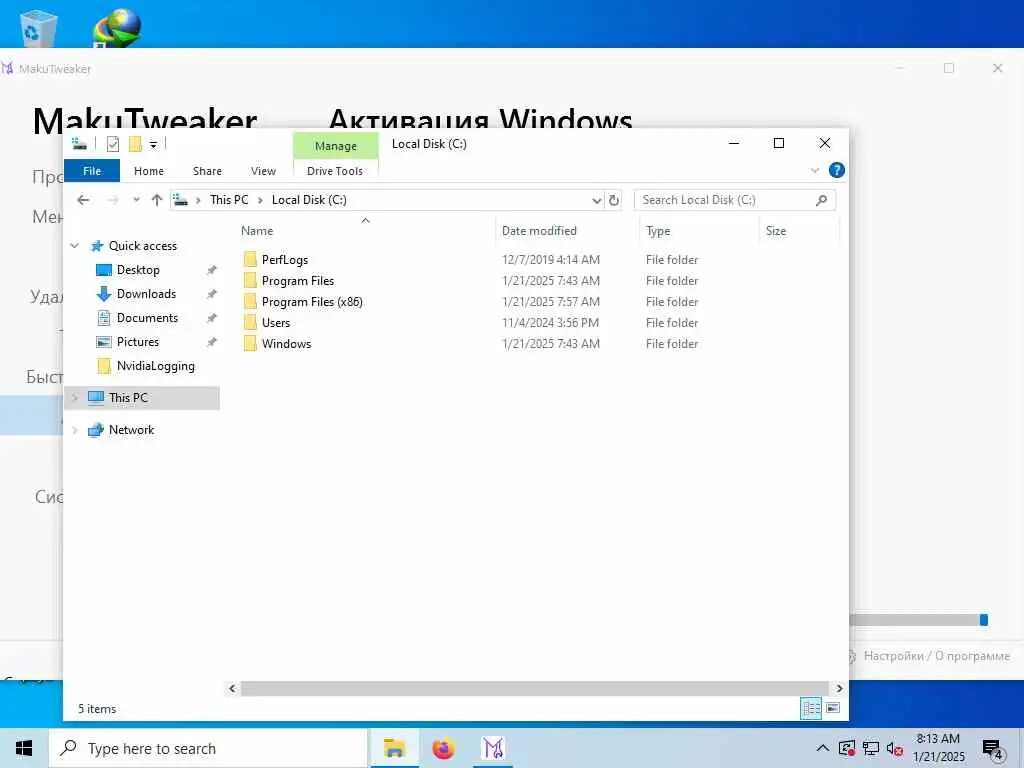Click the Windows folder icon
Image resolution: width=1024 pixels, height=768 pixels.
pyautogui.click(x=250, y=344)
